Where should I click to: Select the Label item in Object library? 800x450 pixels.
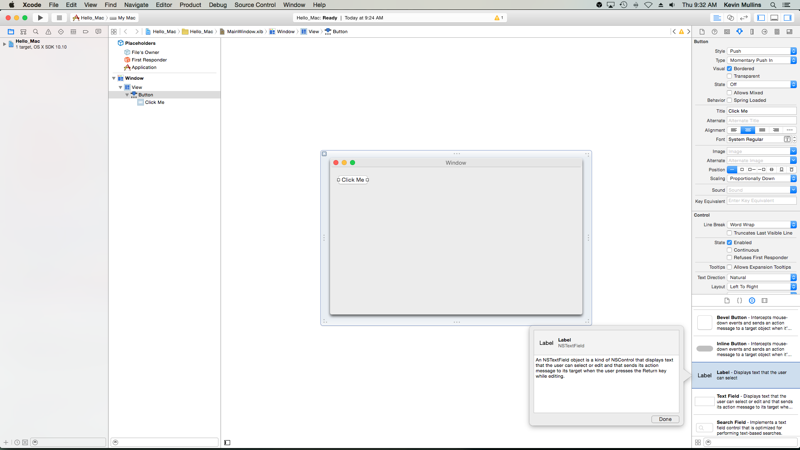746,376
